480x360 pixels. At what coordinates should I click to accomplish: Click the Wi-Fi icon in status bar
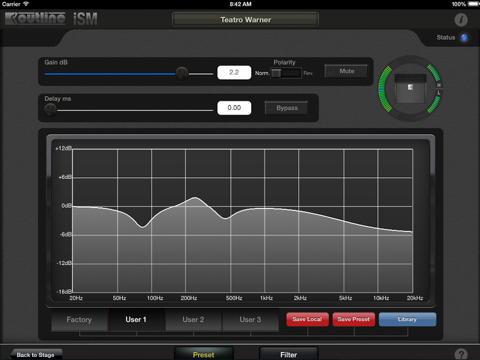(26, 4)
